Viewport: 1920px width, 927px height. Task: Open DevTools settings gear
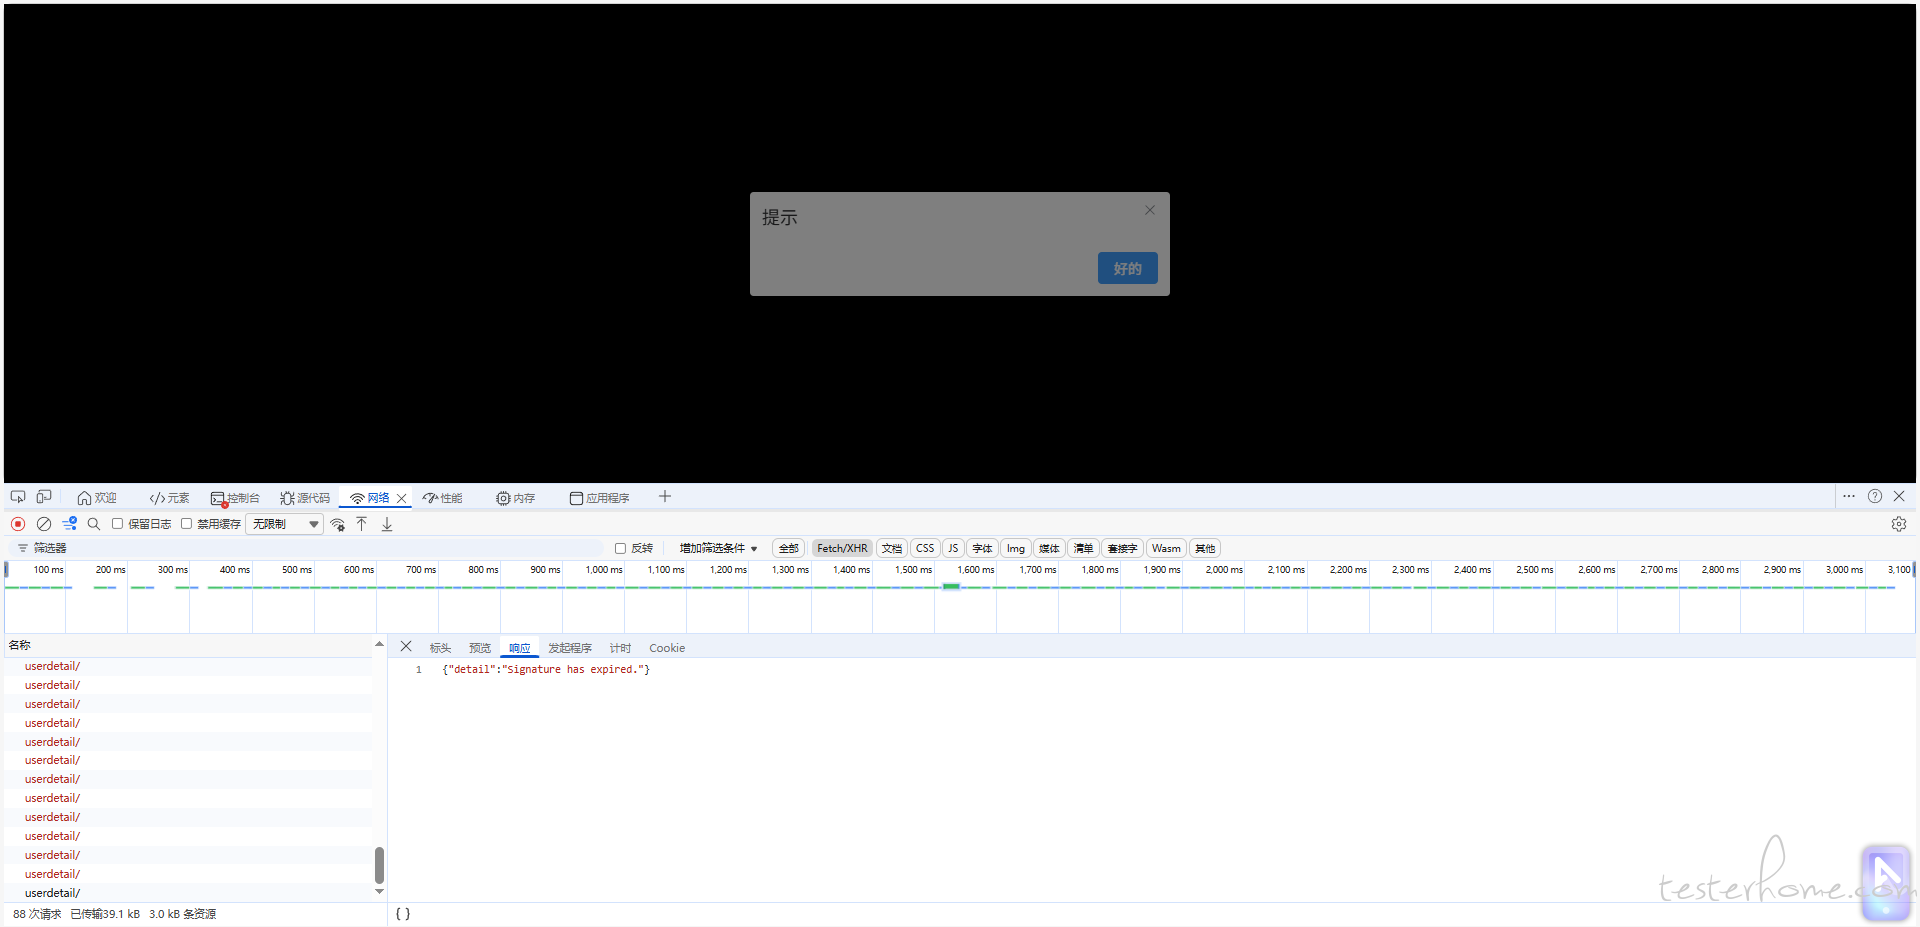(1898, 524)
